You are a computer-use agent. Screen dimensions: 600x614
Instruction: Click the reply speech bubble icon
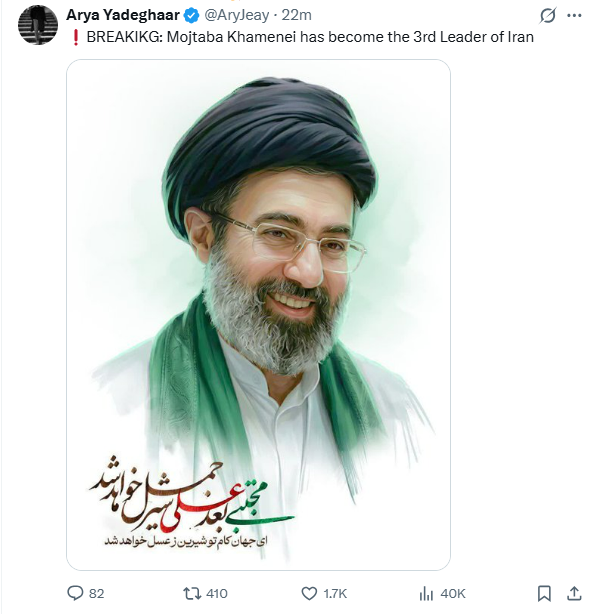click(75, 593)
